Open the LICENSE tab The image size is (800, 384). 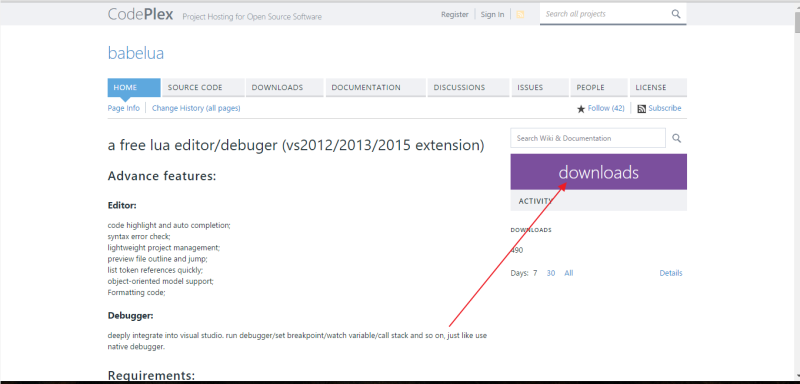pyautogui.click(x=658, y=88)
